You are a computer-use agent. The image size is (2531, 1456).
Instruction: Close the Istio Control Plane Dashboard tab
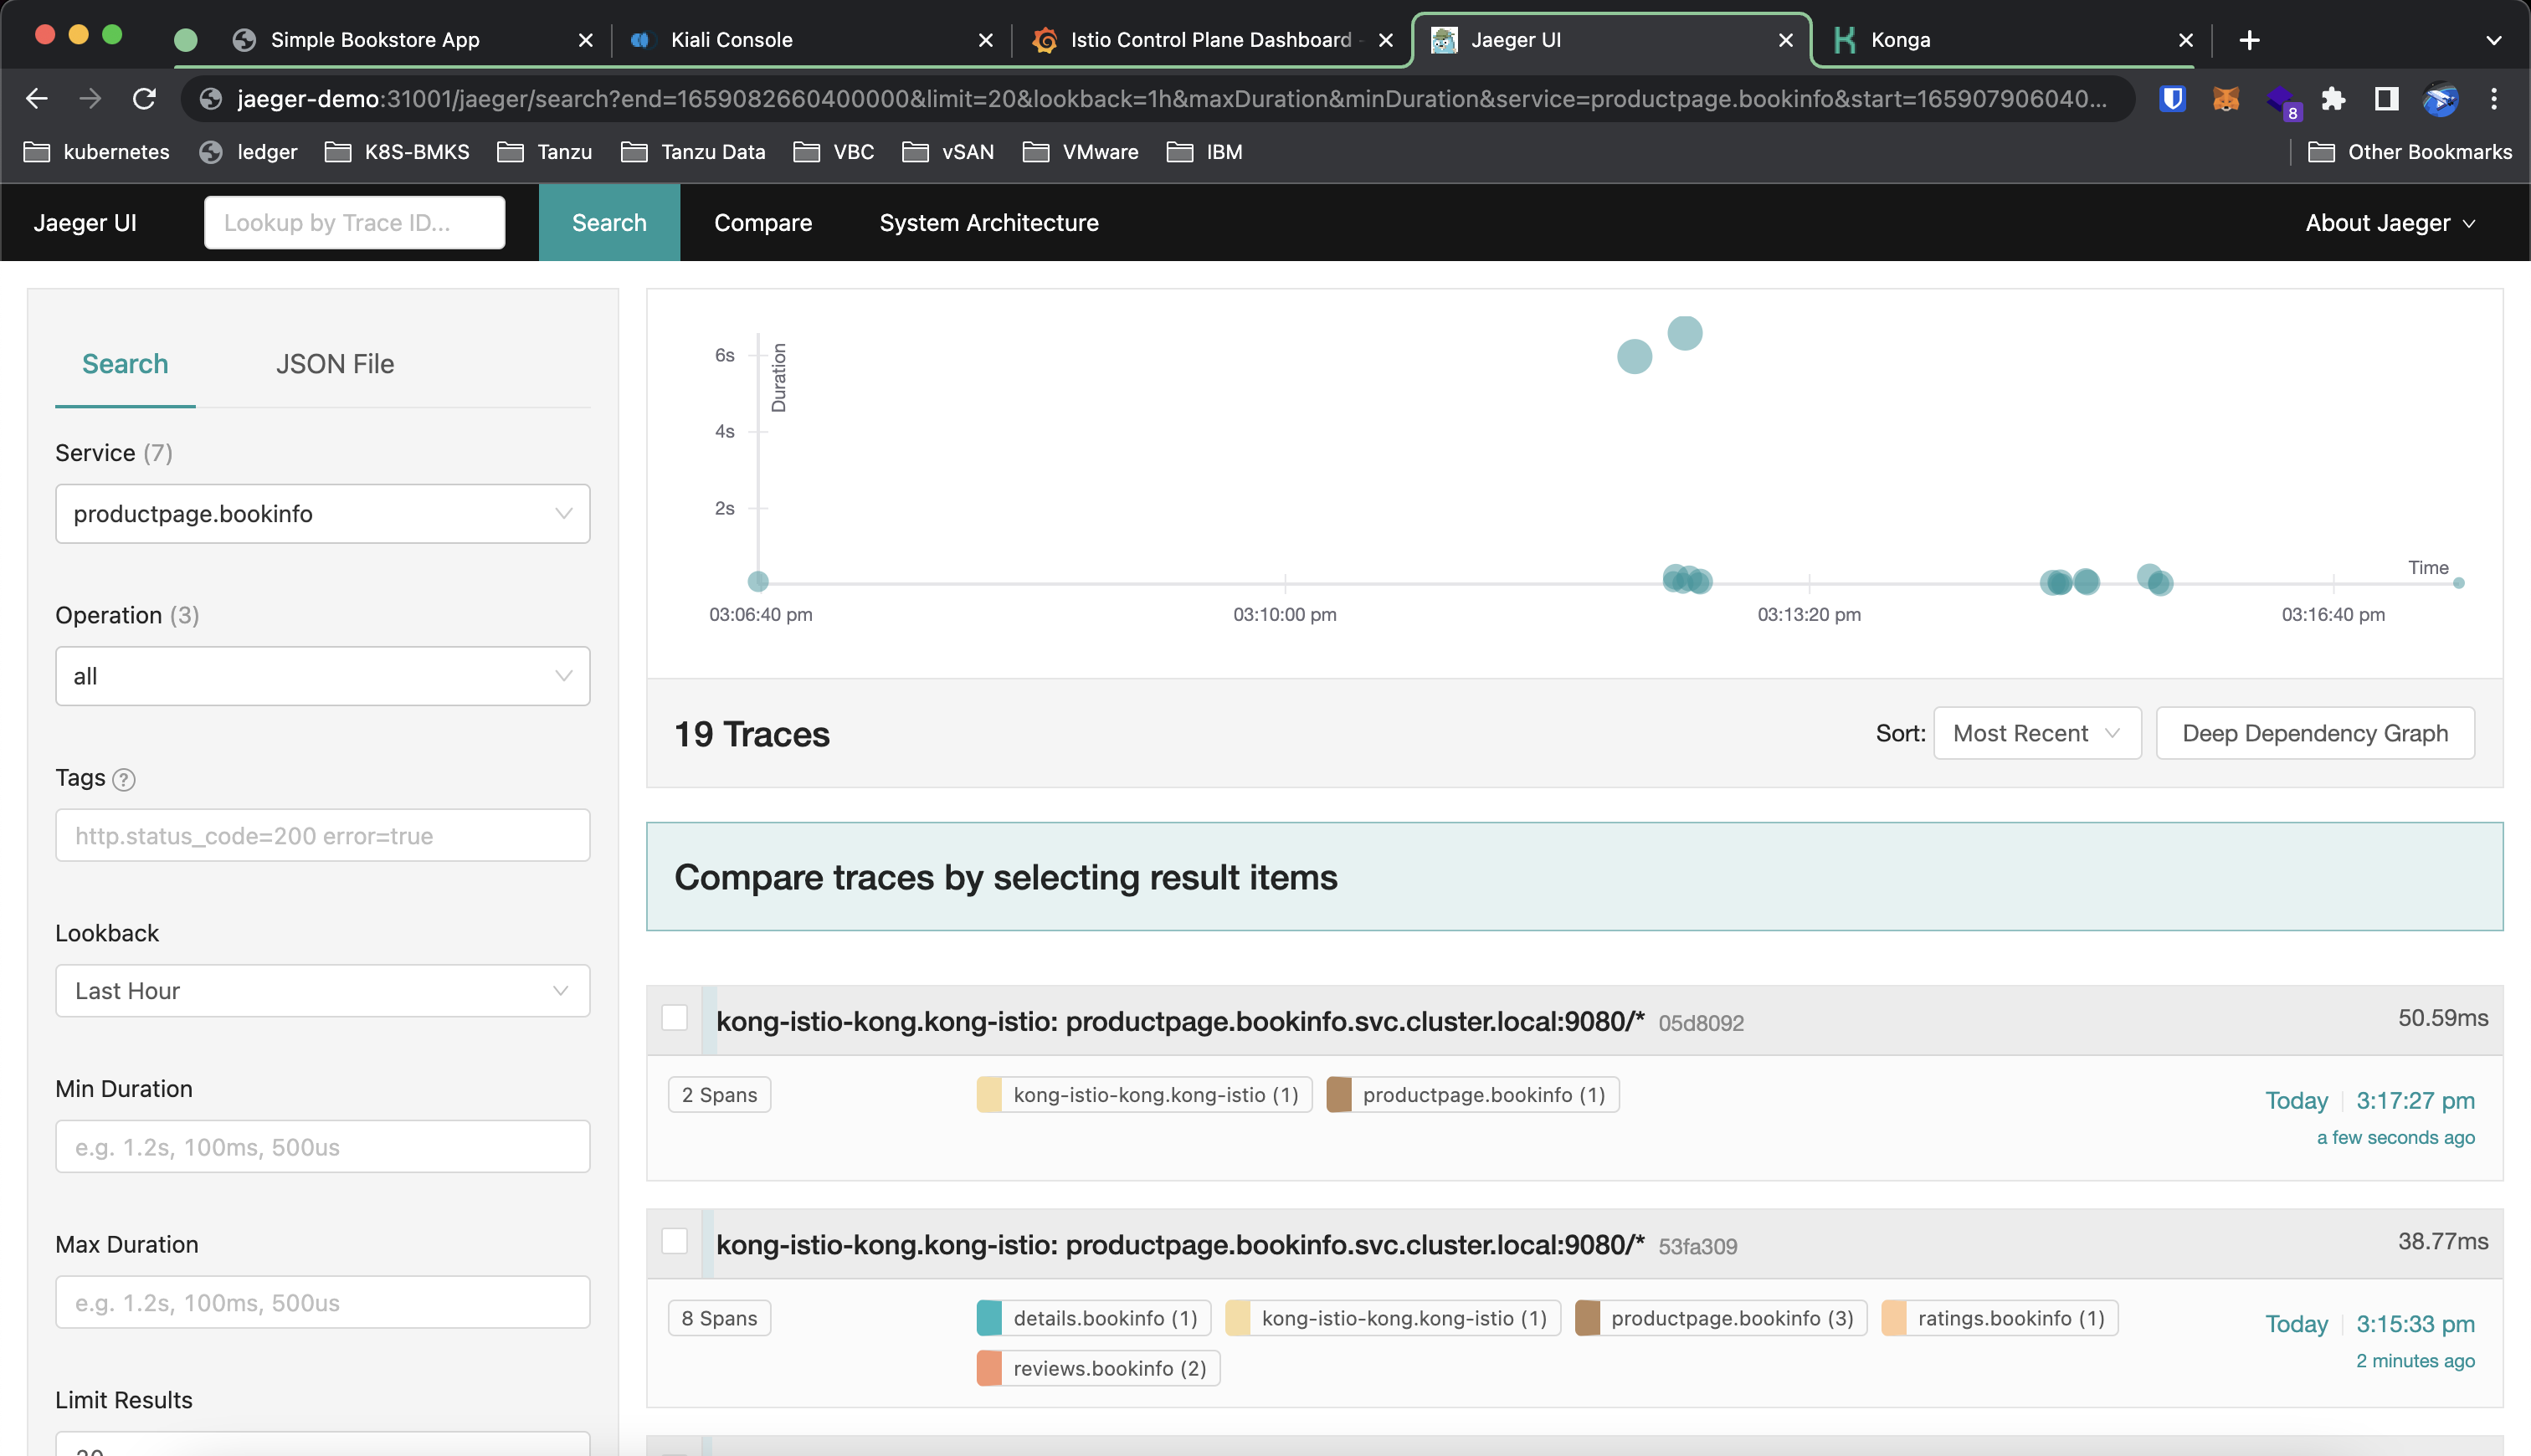1386,40
